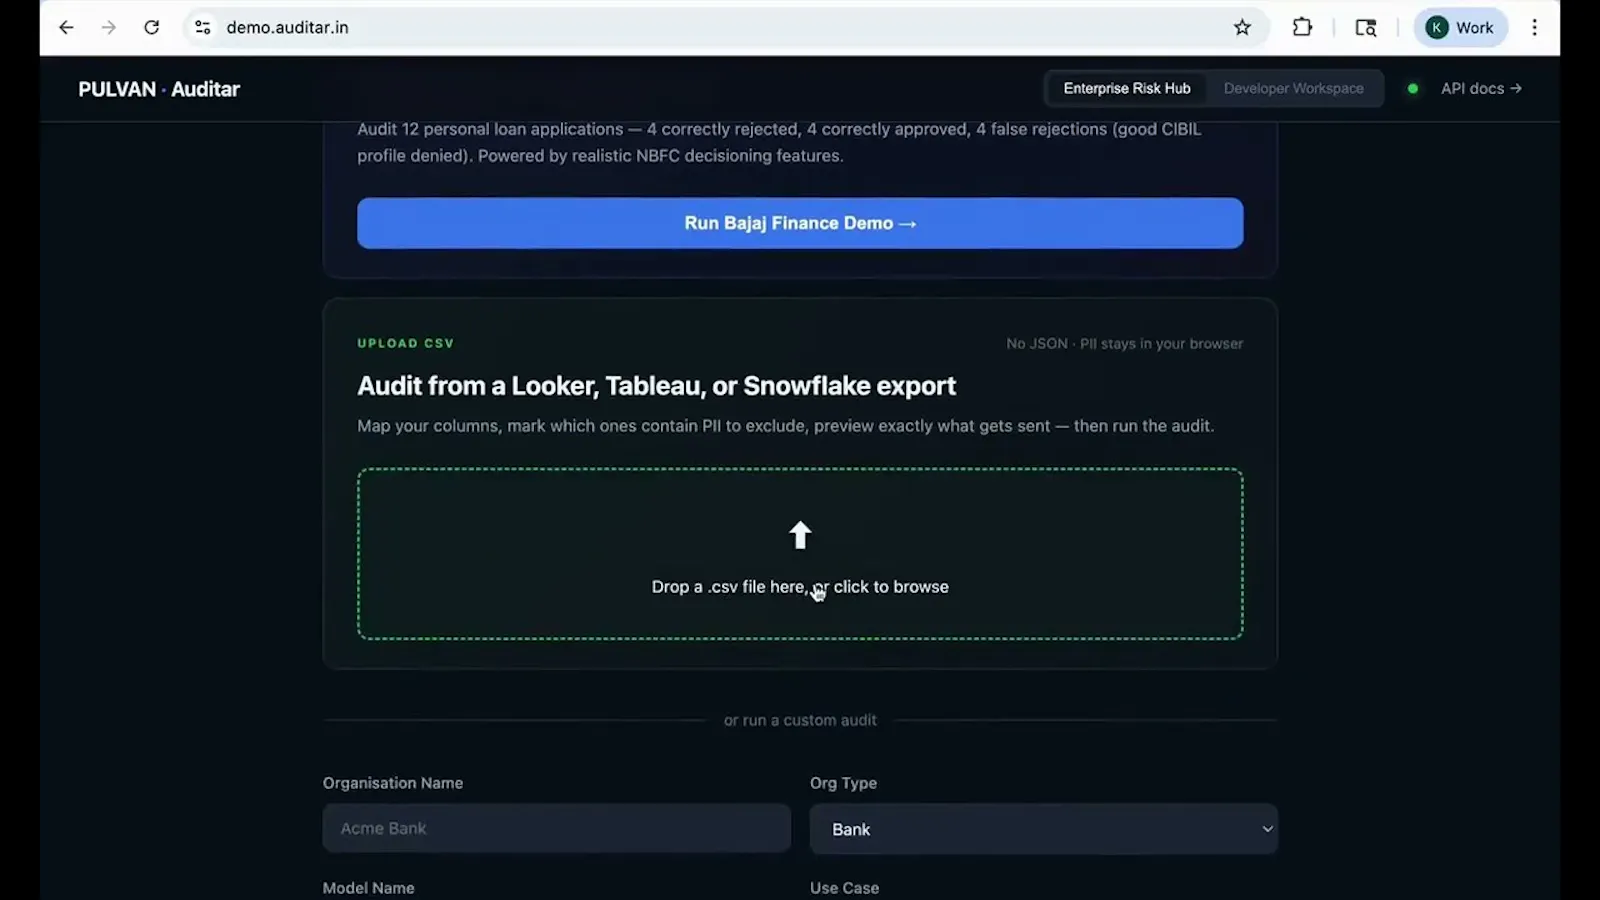Run the Bajaj Finance Demo

coord(800,223)
